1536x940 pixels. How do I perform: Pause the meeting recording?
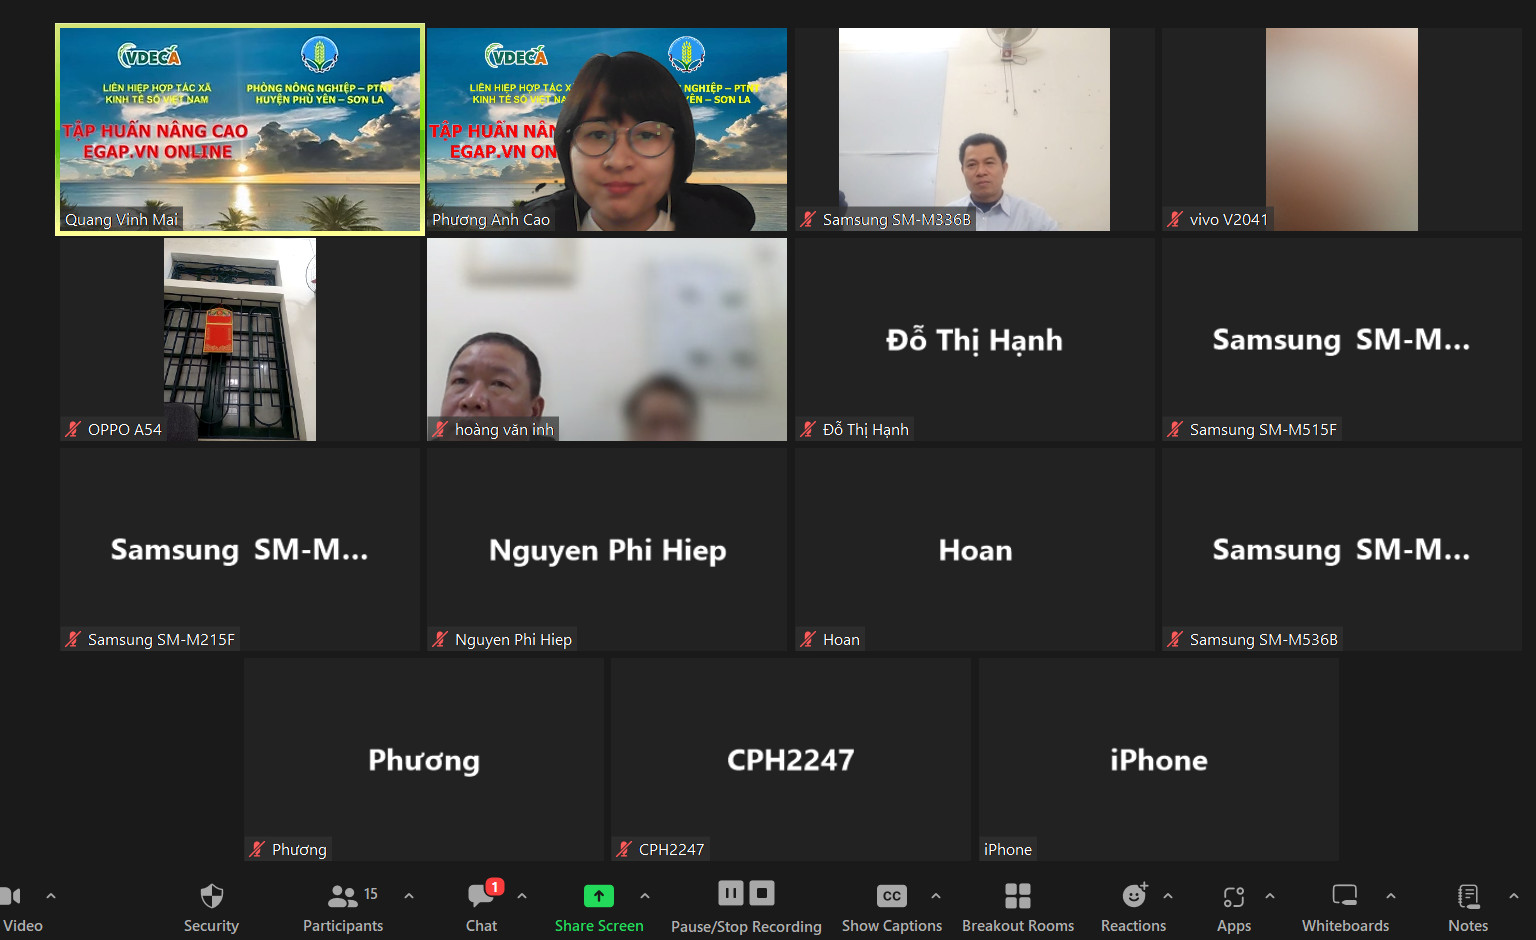tap(731, 893)
